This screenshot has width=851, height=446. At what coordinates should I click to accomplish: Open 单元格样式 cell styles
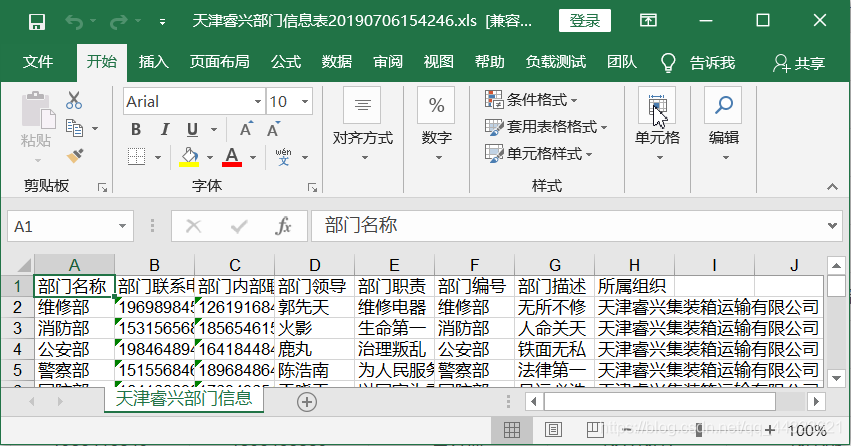click(x=538, y=154)
